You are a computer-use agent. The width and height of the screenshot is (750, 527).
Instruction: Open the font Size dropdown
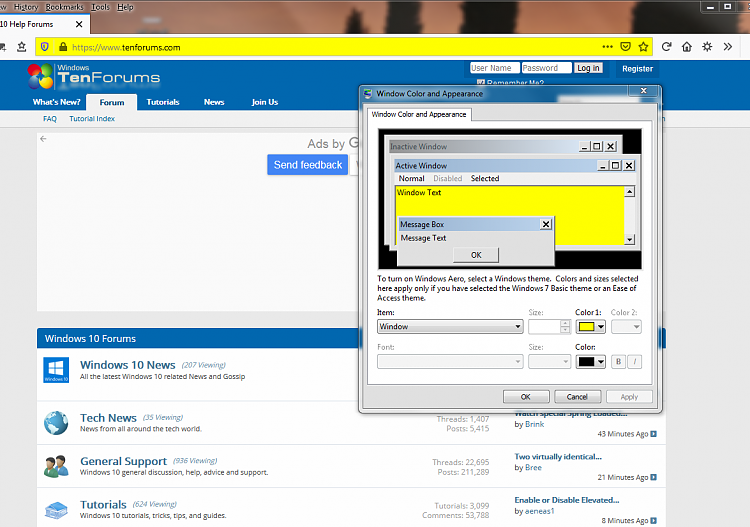[x=550, y=362]
